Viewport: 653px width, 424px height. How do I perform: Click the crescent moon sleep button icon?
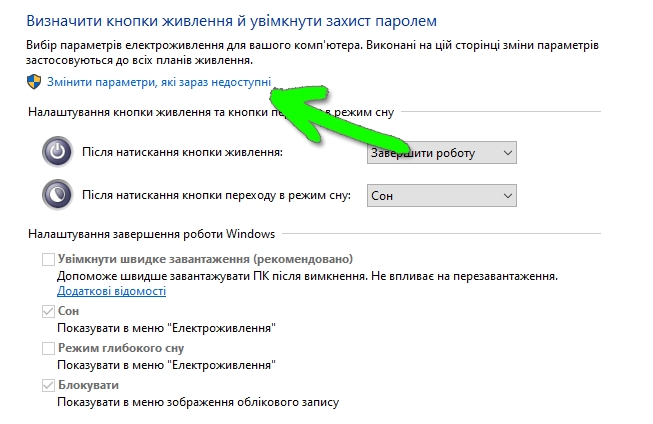[x=57, y=195]
